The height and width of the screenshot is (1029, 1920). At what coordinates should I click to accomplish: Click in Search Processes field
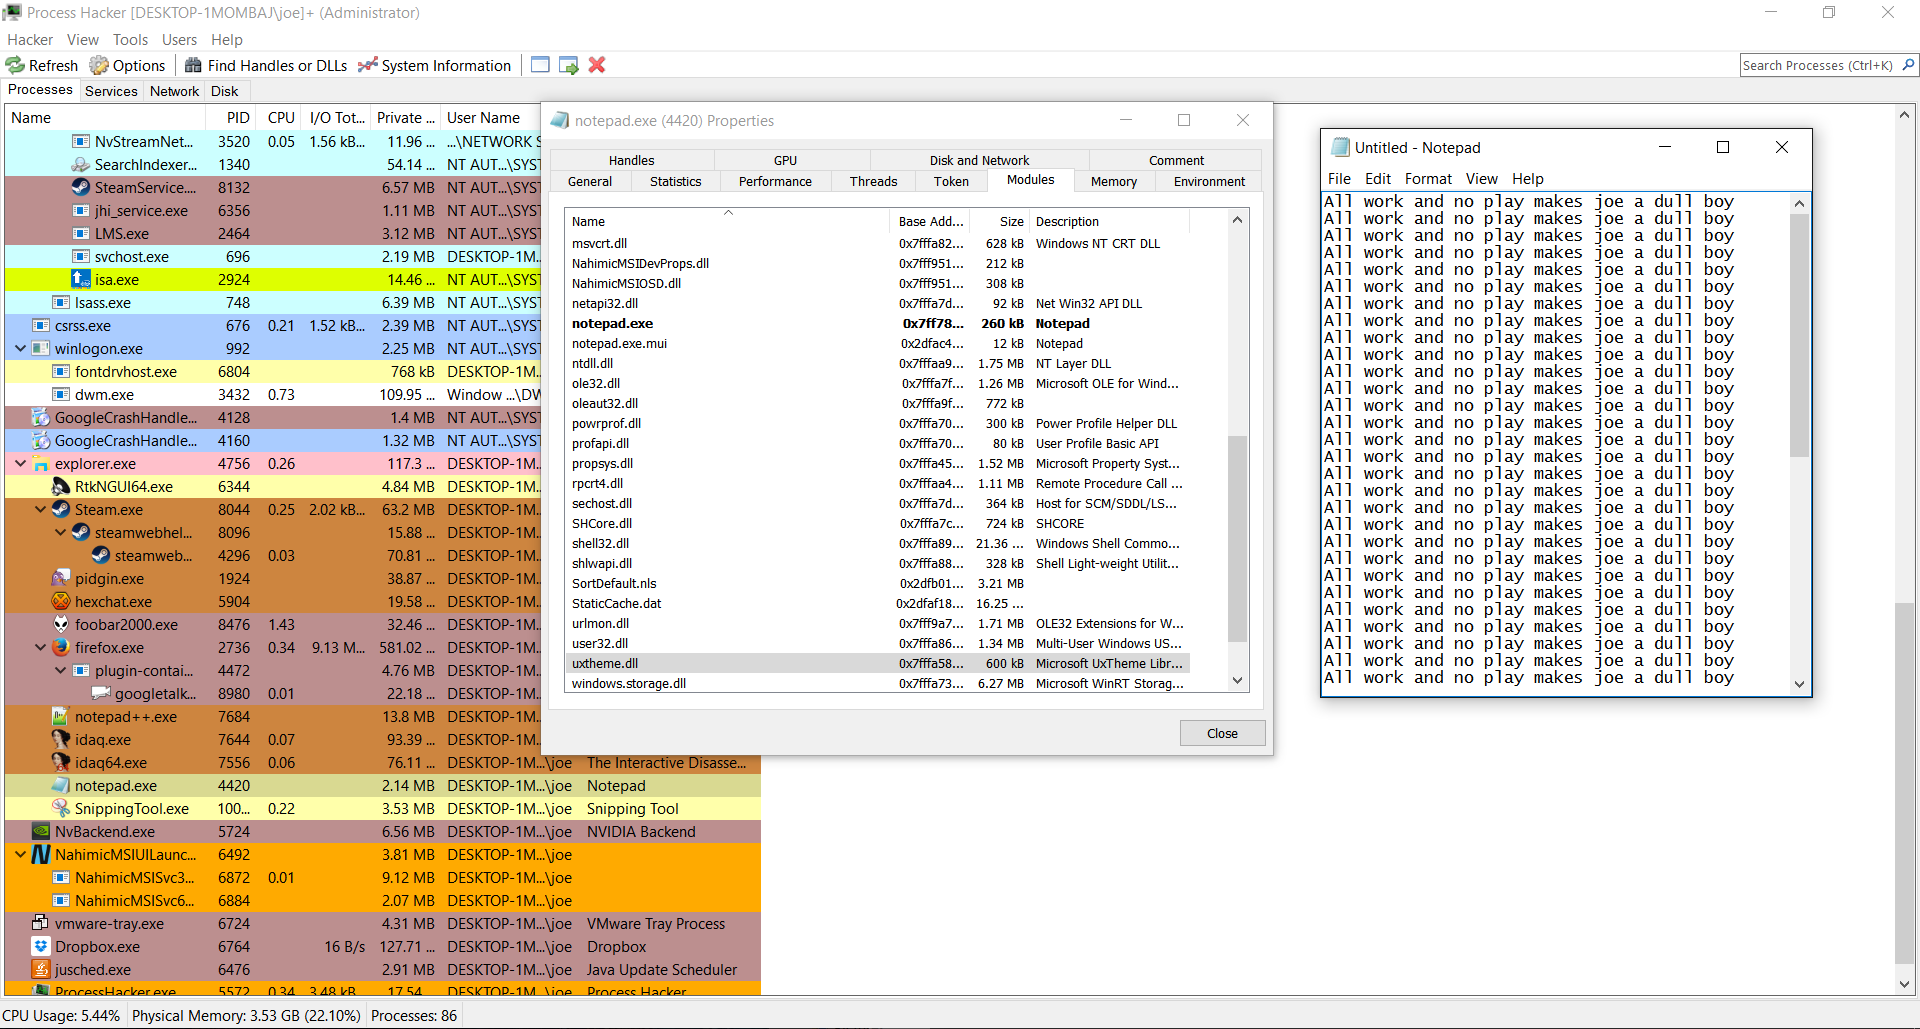point(1818,65)
